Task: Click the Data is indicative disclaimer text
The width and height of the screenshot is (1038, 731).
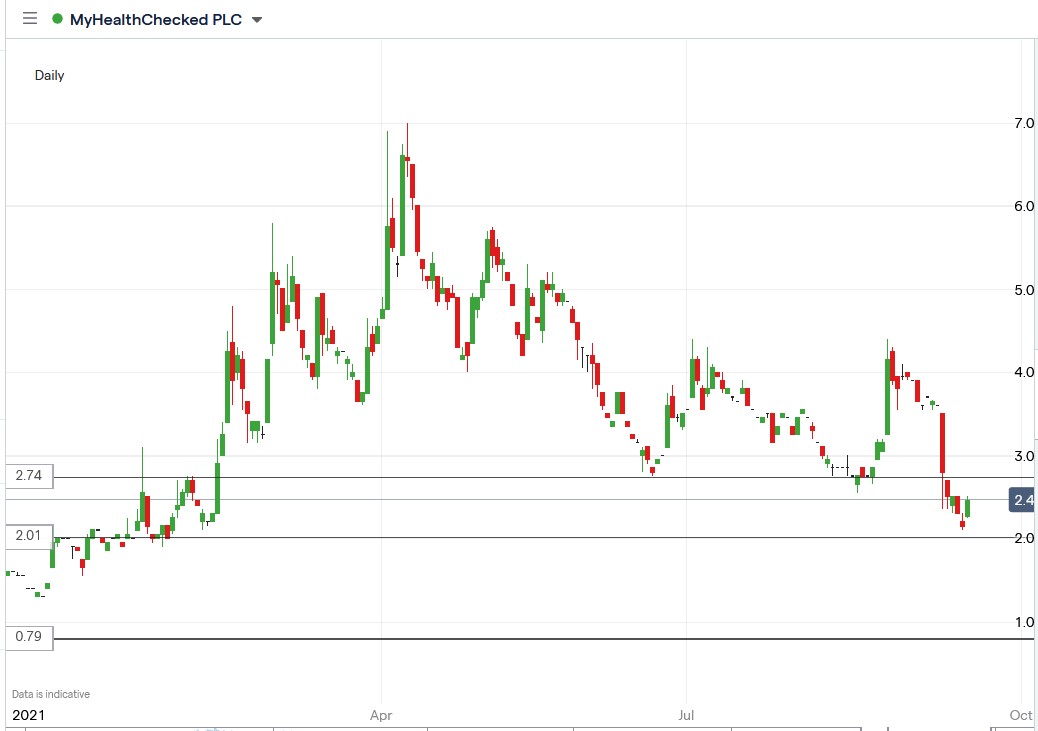Action: click(51, 693)
